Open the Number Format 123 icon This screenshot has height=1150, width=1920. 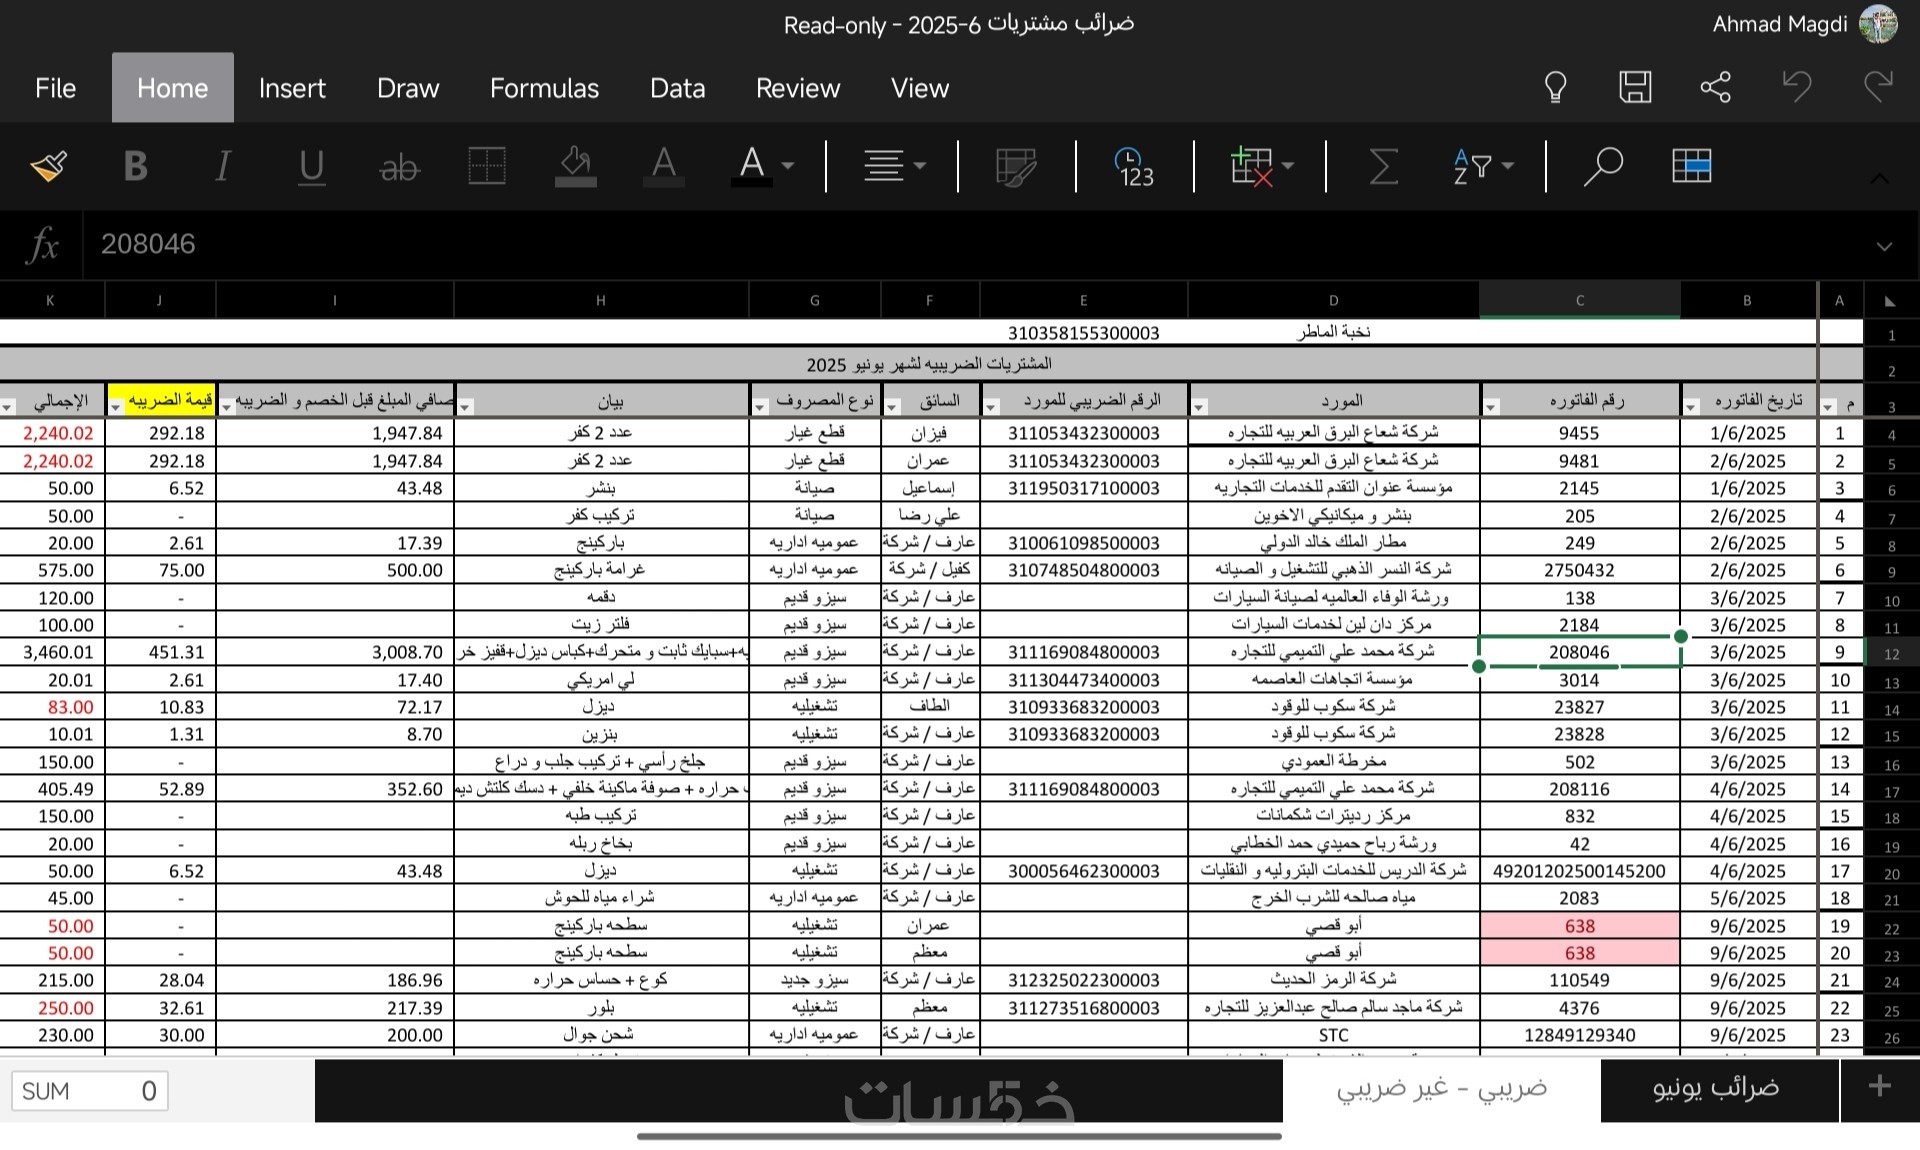(x=1134, y=166)
